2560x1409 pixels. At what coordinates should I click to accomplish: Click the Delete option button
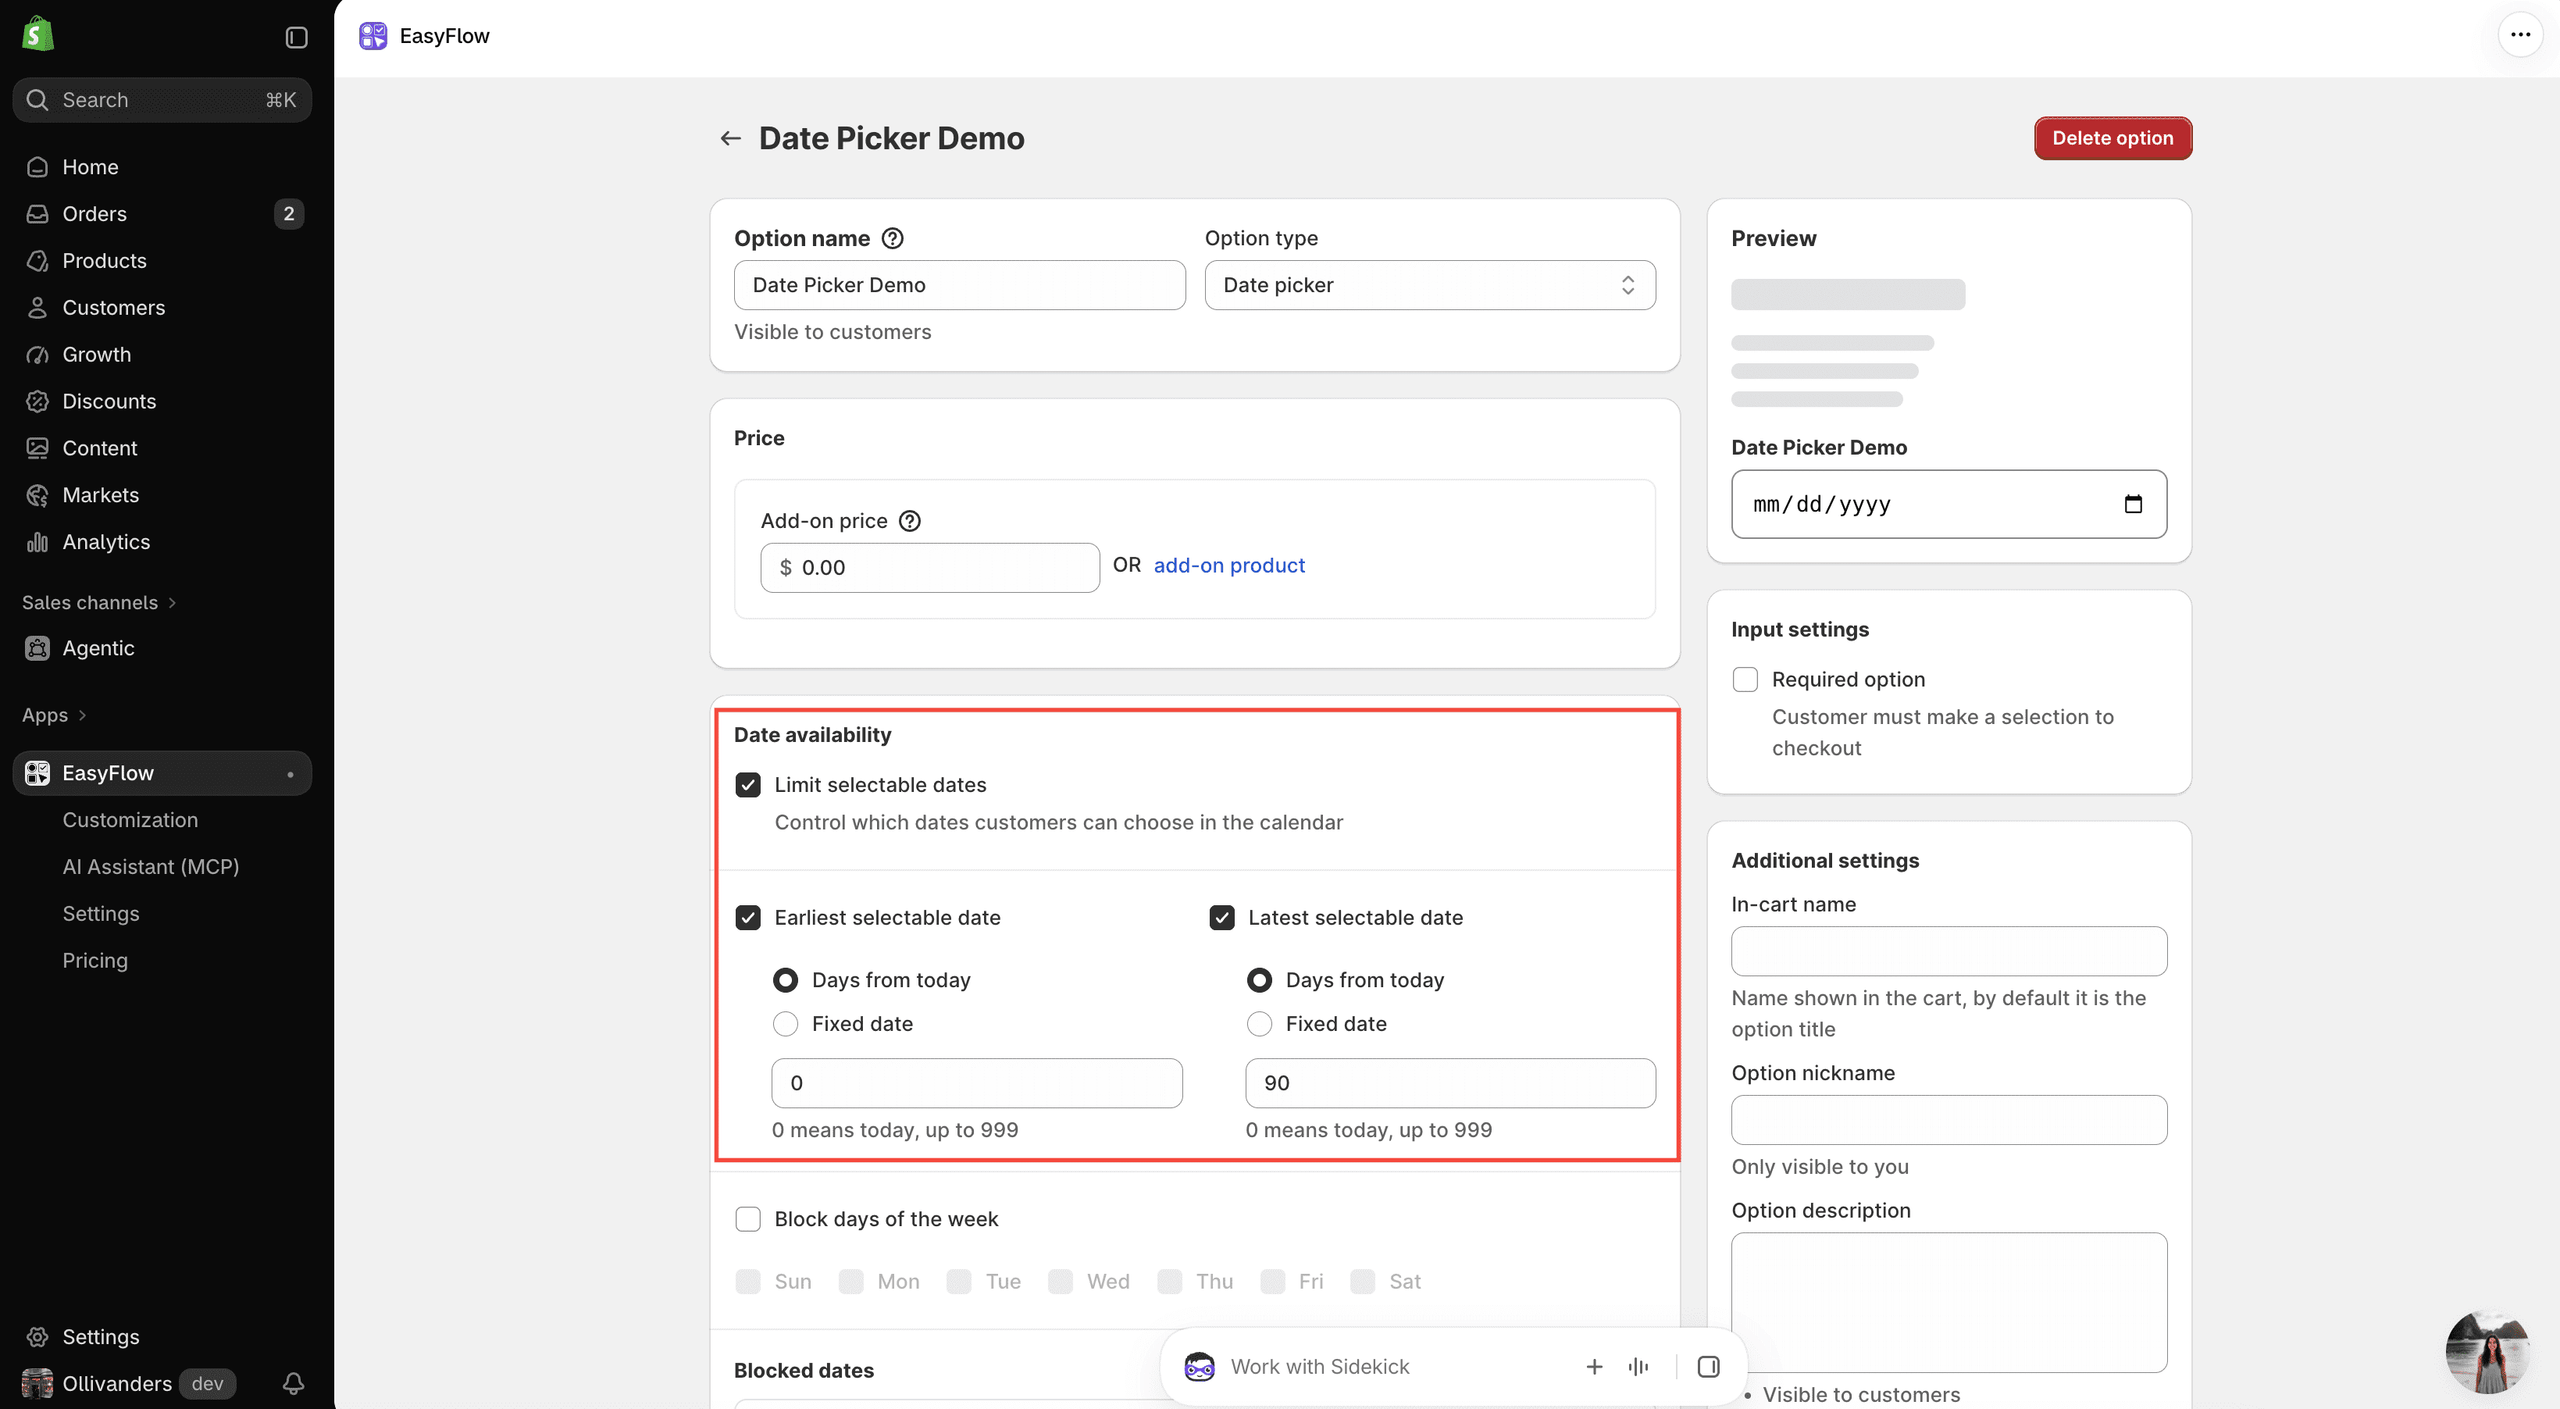point(2113,138)
